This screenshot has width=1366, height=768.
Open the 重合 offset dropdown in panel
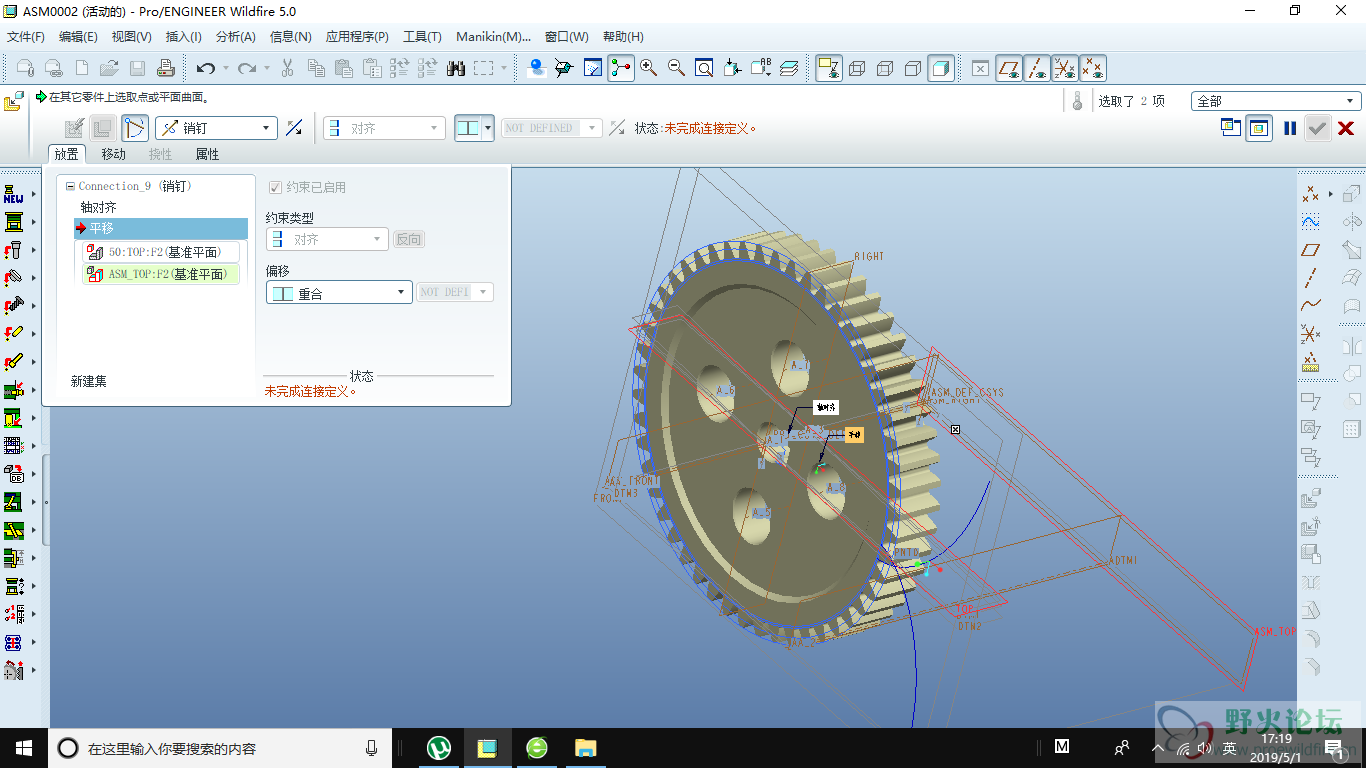tap(339, 293)
